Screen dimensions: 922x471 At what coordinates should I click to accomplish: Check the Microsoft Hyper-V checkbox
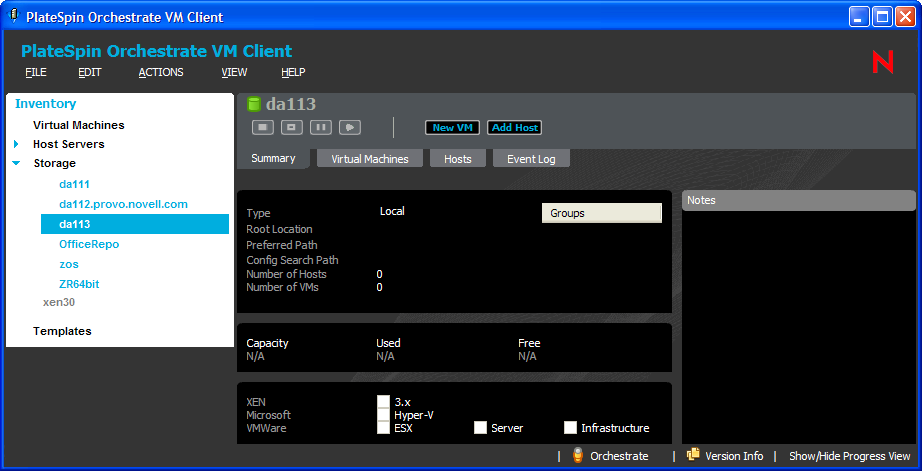383,415
